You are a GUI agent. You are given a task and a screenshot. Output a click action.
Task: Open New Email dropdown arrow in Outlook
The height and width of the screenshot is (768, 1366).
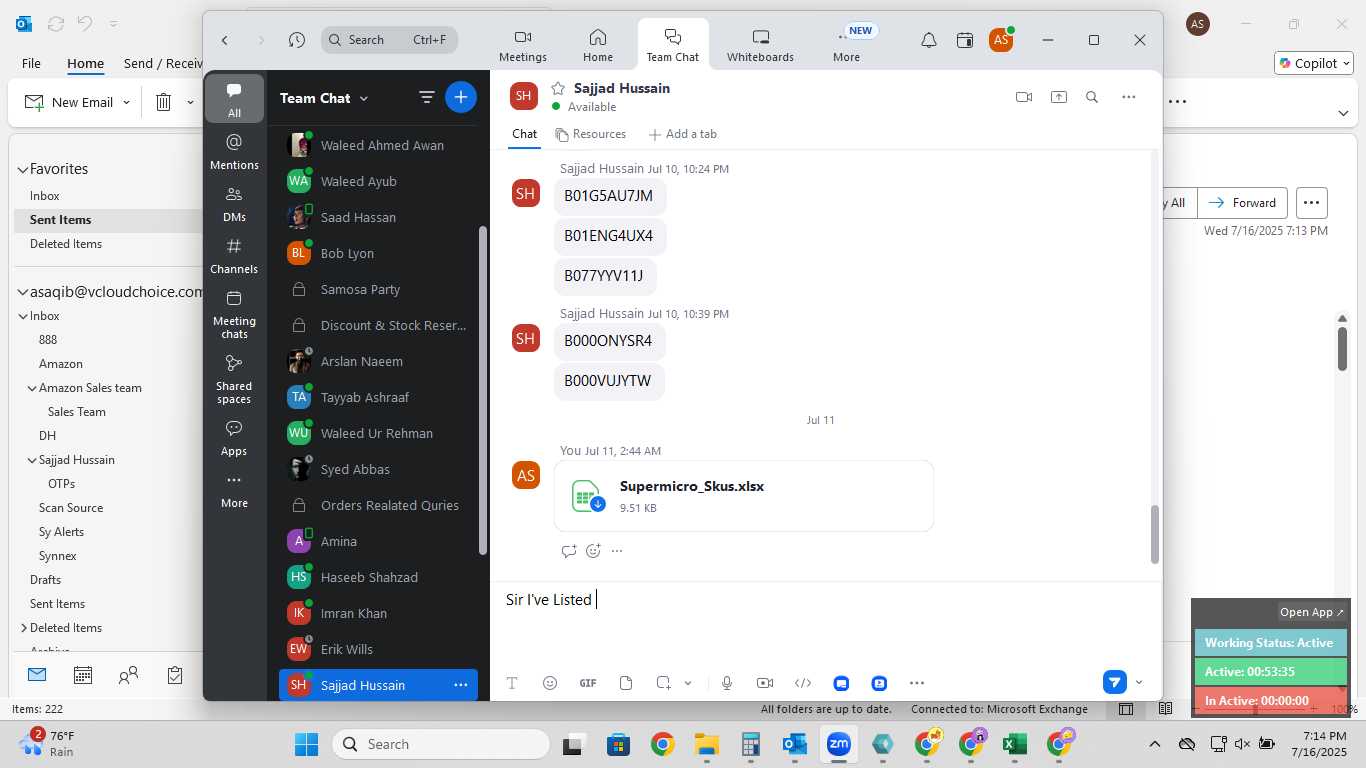(126, 102)
